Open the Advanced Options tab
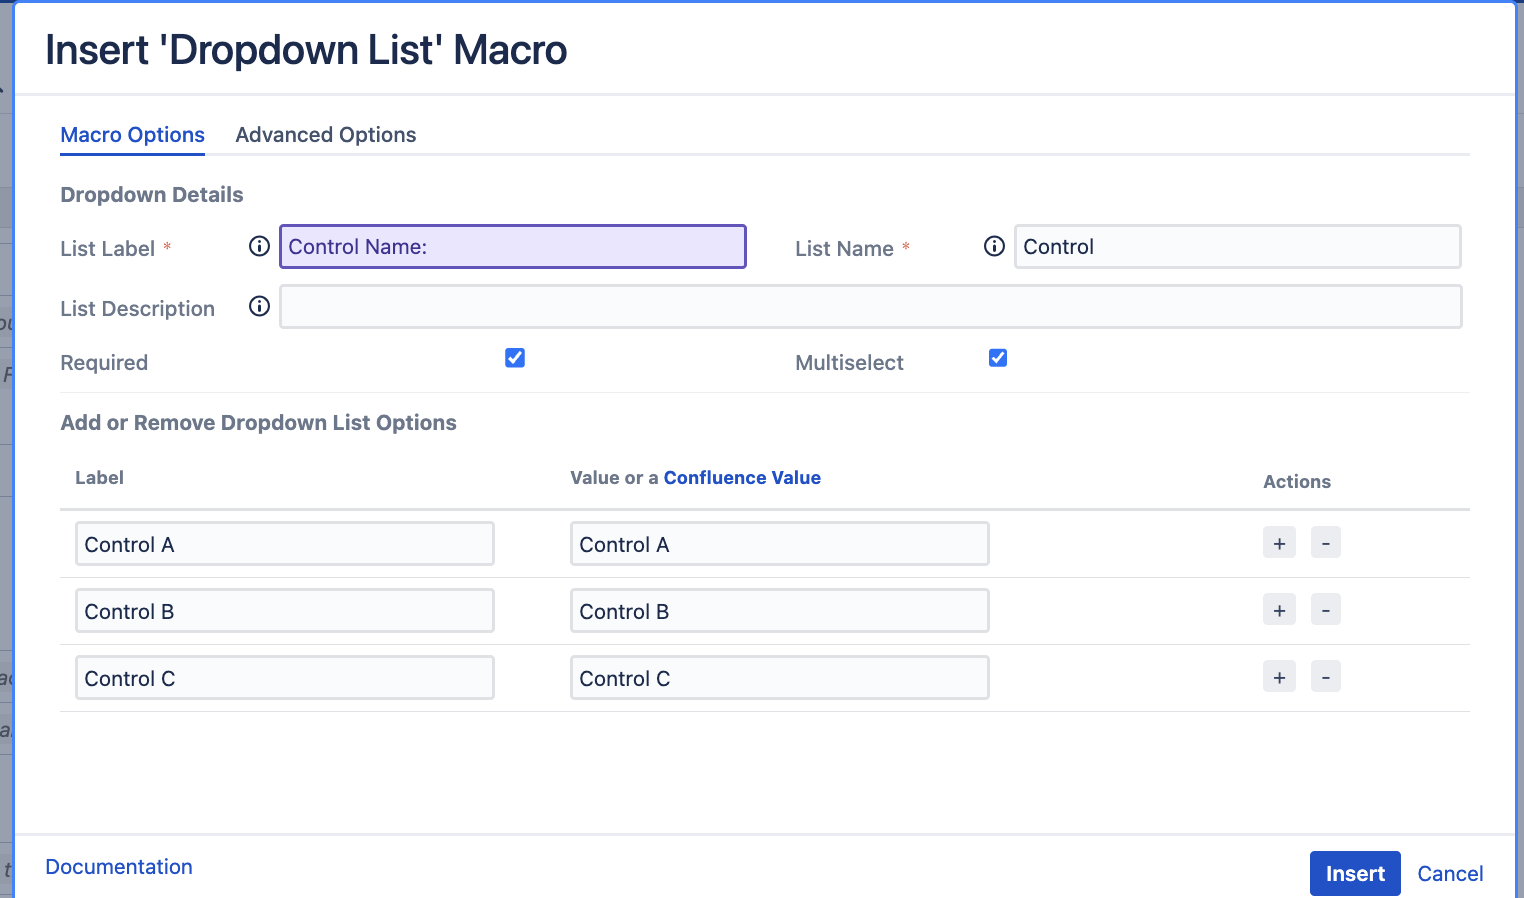This screenshot has height=898, width=1524. pos(326,135)
